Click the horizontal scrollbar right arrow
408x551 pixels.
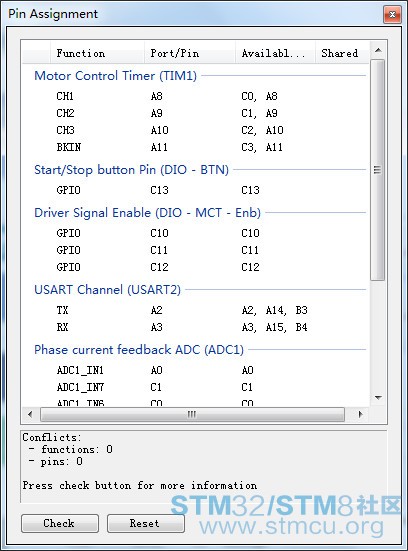click(x=361, y=414)
